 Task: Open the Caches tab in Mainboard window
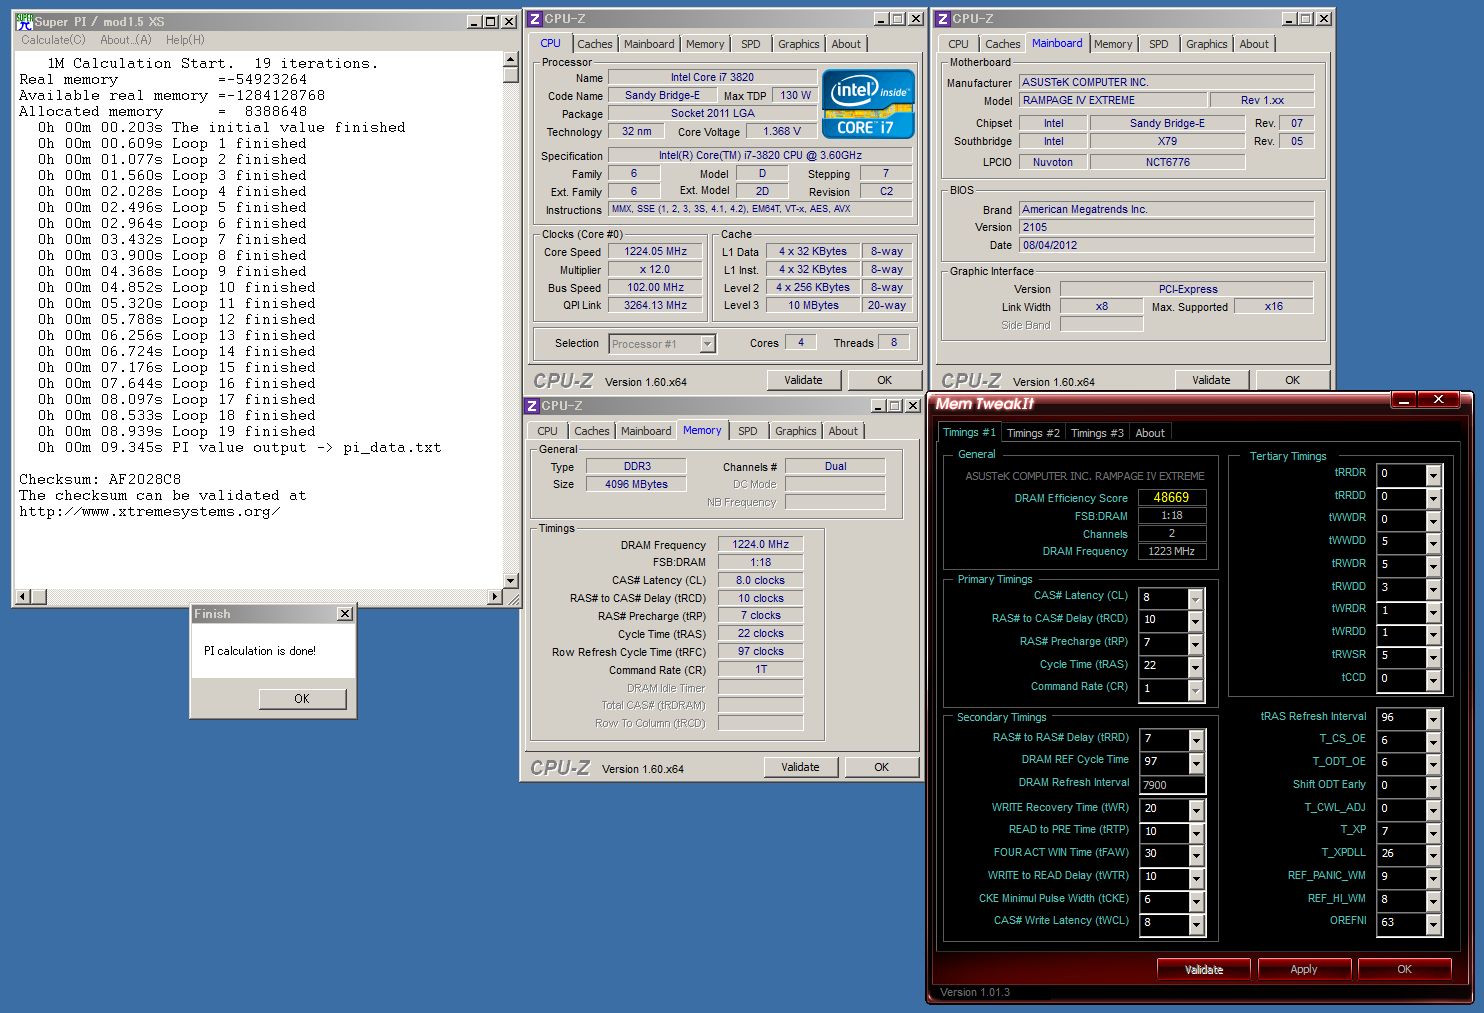click(x=1002, y=44)
